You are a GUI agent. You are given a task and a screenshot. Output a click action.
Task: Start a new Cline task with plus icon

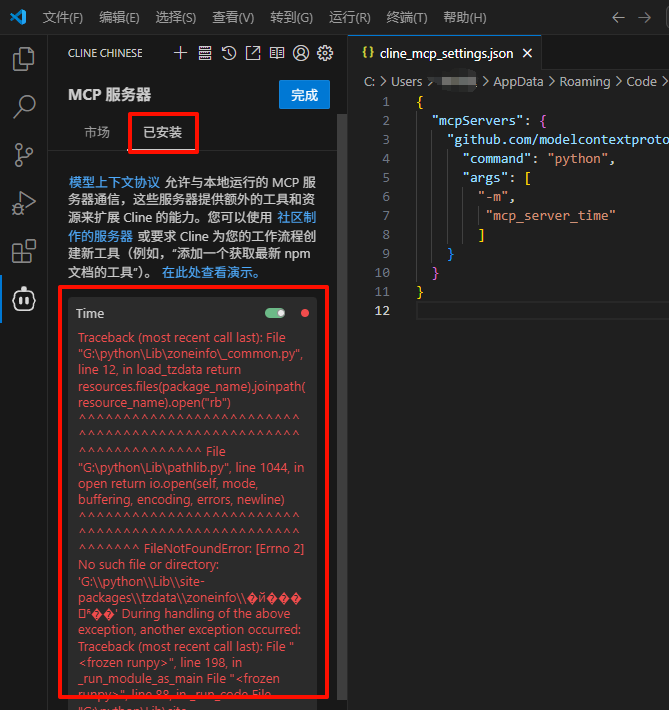[180, 53]
